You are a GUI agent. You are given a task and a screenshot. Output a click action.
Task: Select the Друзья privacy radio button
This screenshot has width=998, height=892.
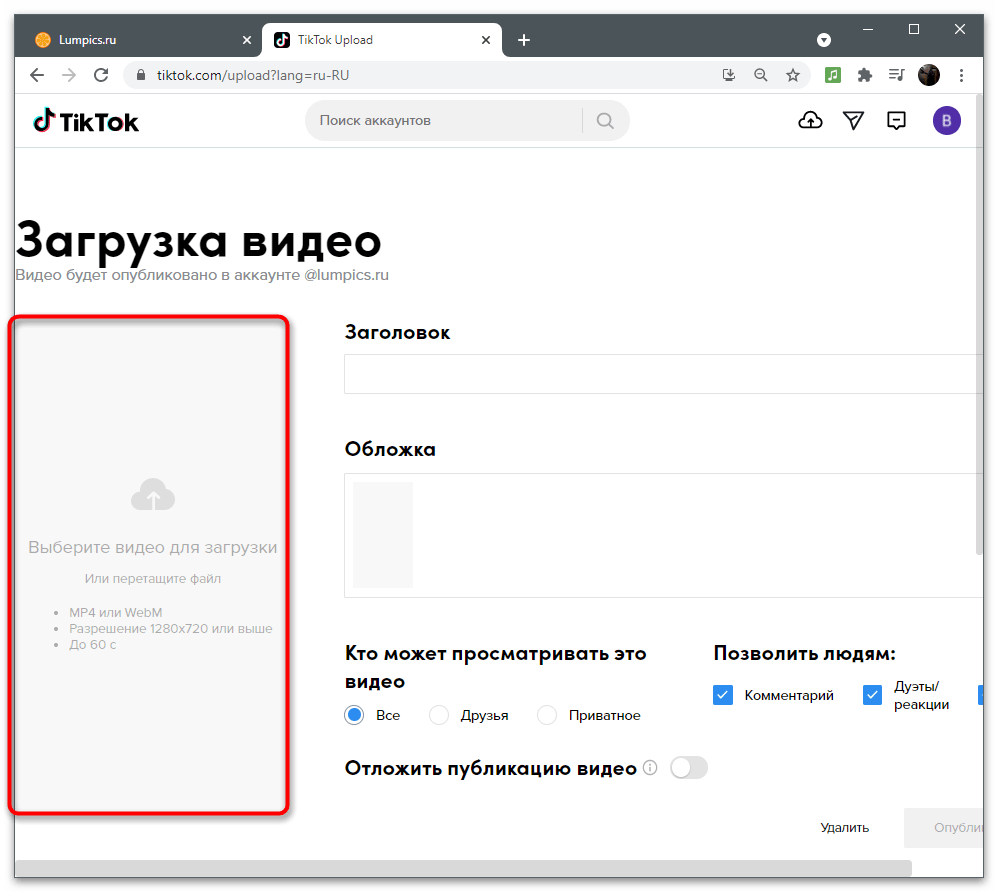pos(438,715)
